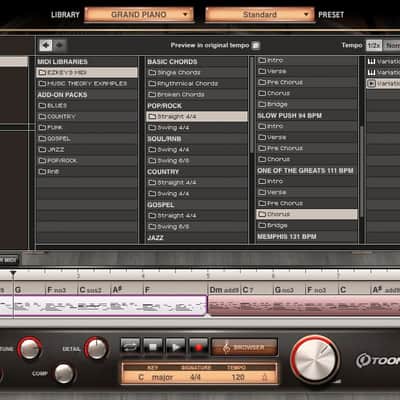
Task: Open the Funk add-on pack folder
Action: (87, 128)
